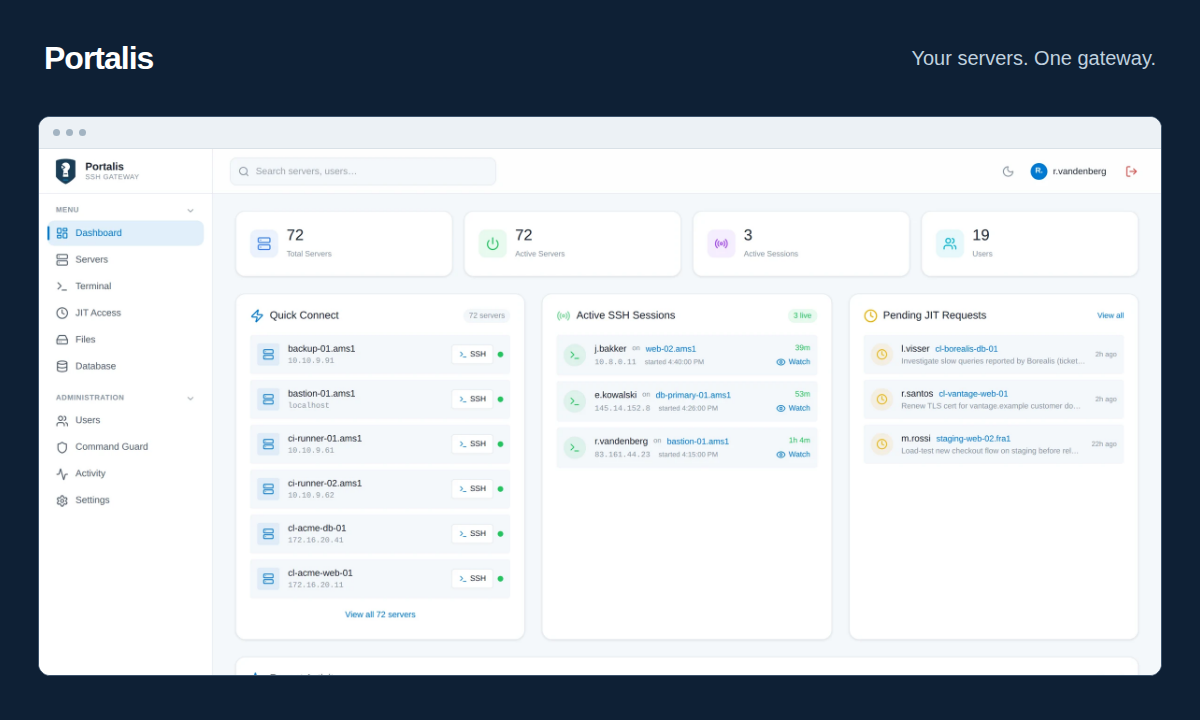Open bastion-01.ams1 link in sessions
Image resolution: width=1200 pixels, height=720 pixels.
tap(698, 441)
